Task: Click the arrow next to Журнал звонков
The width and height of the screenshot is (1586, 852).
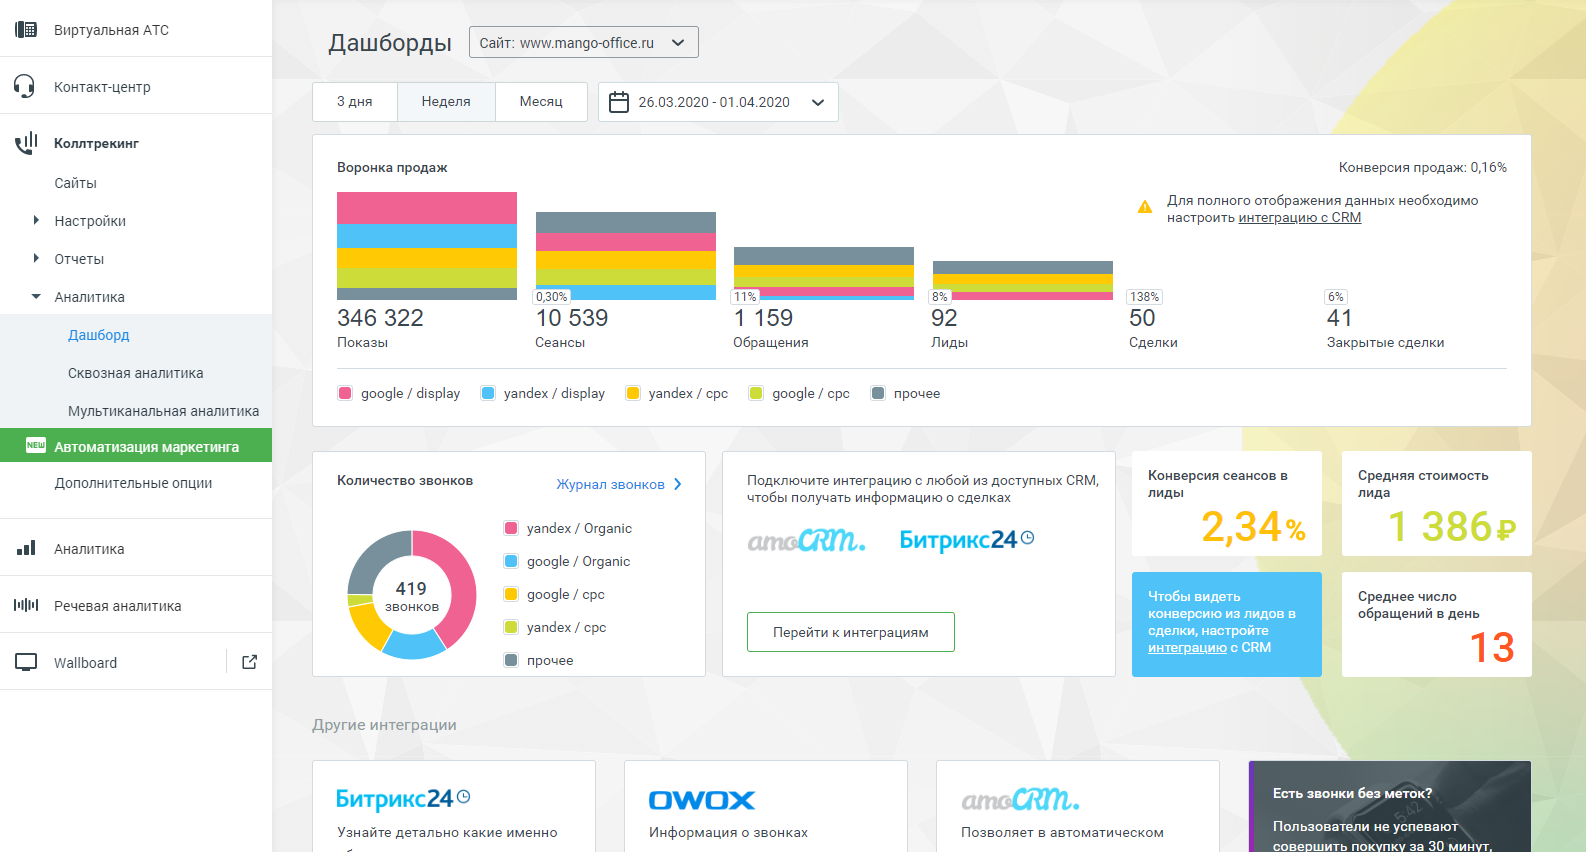Action: [x=678, y=484]
